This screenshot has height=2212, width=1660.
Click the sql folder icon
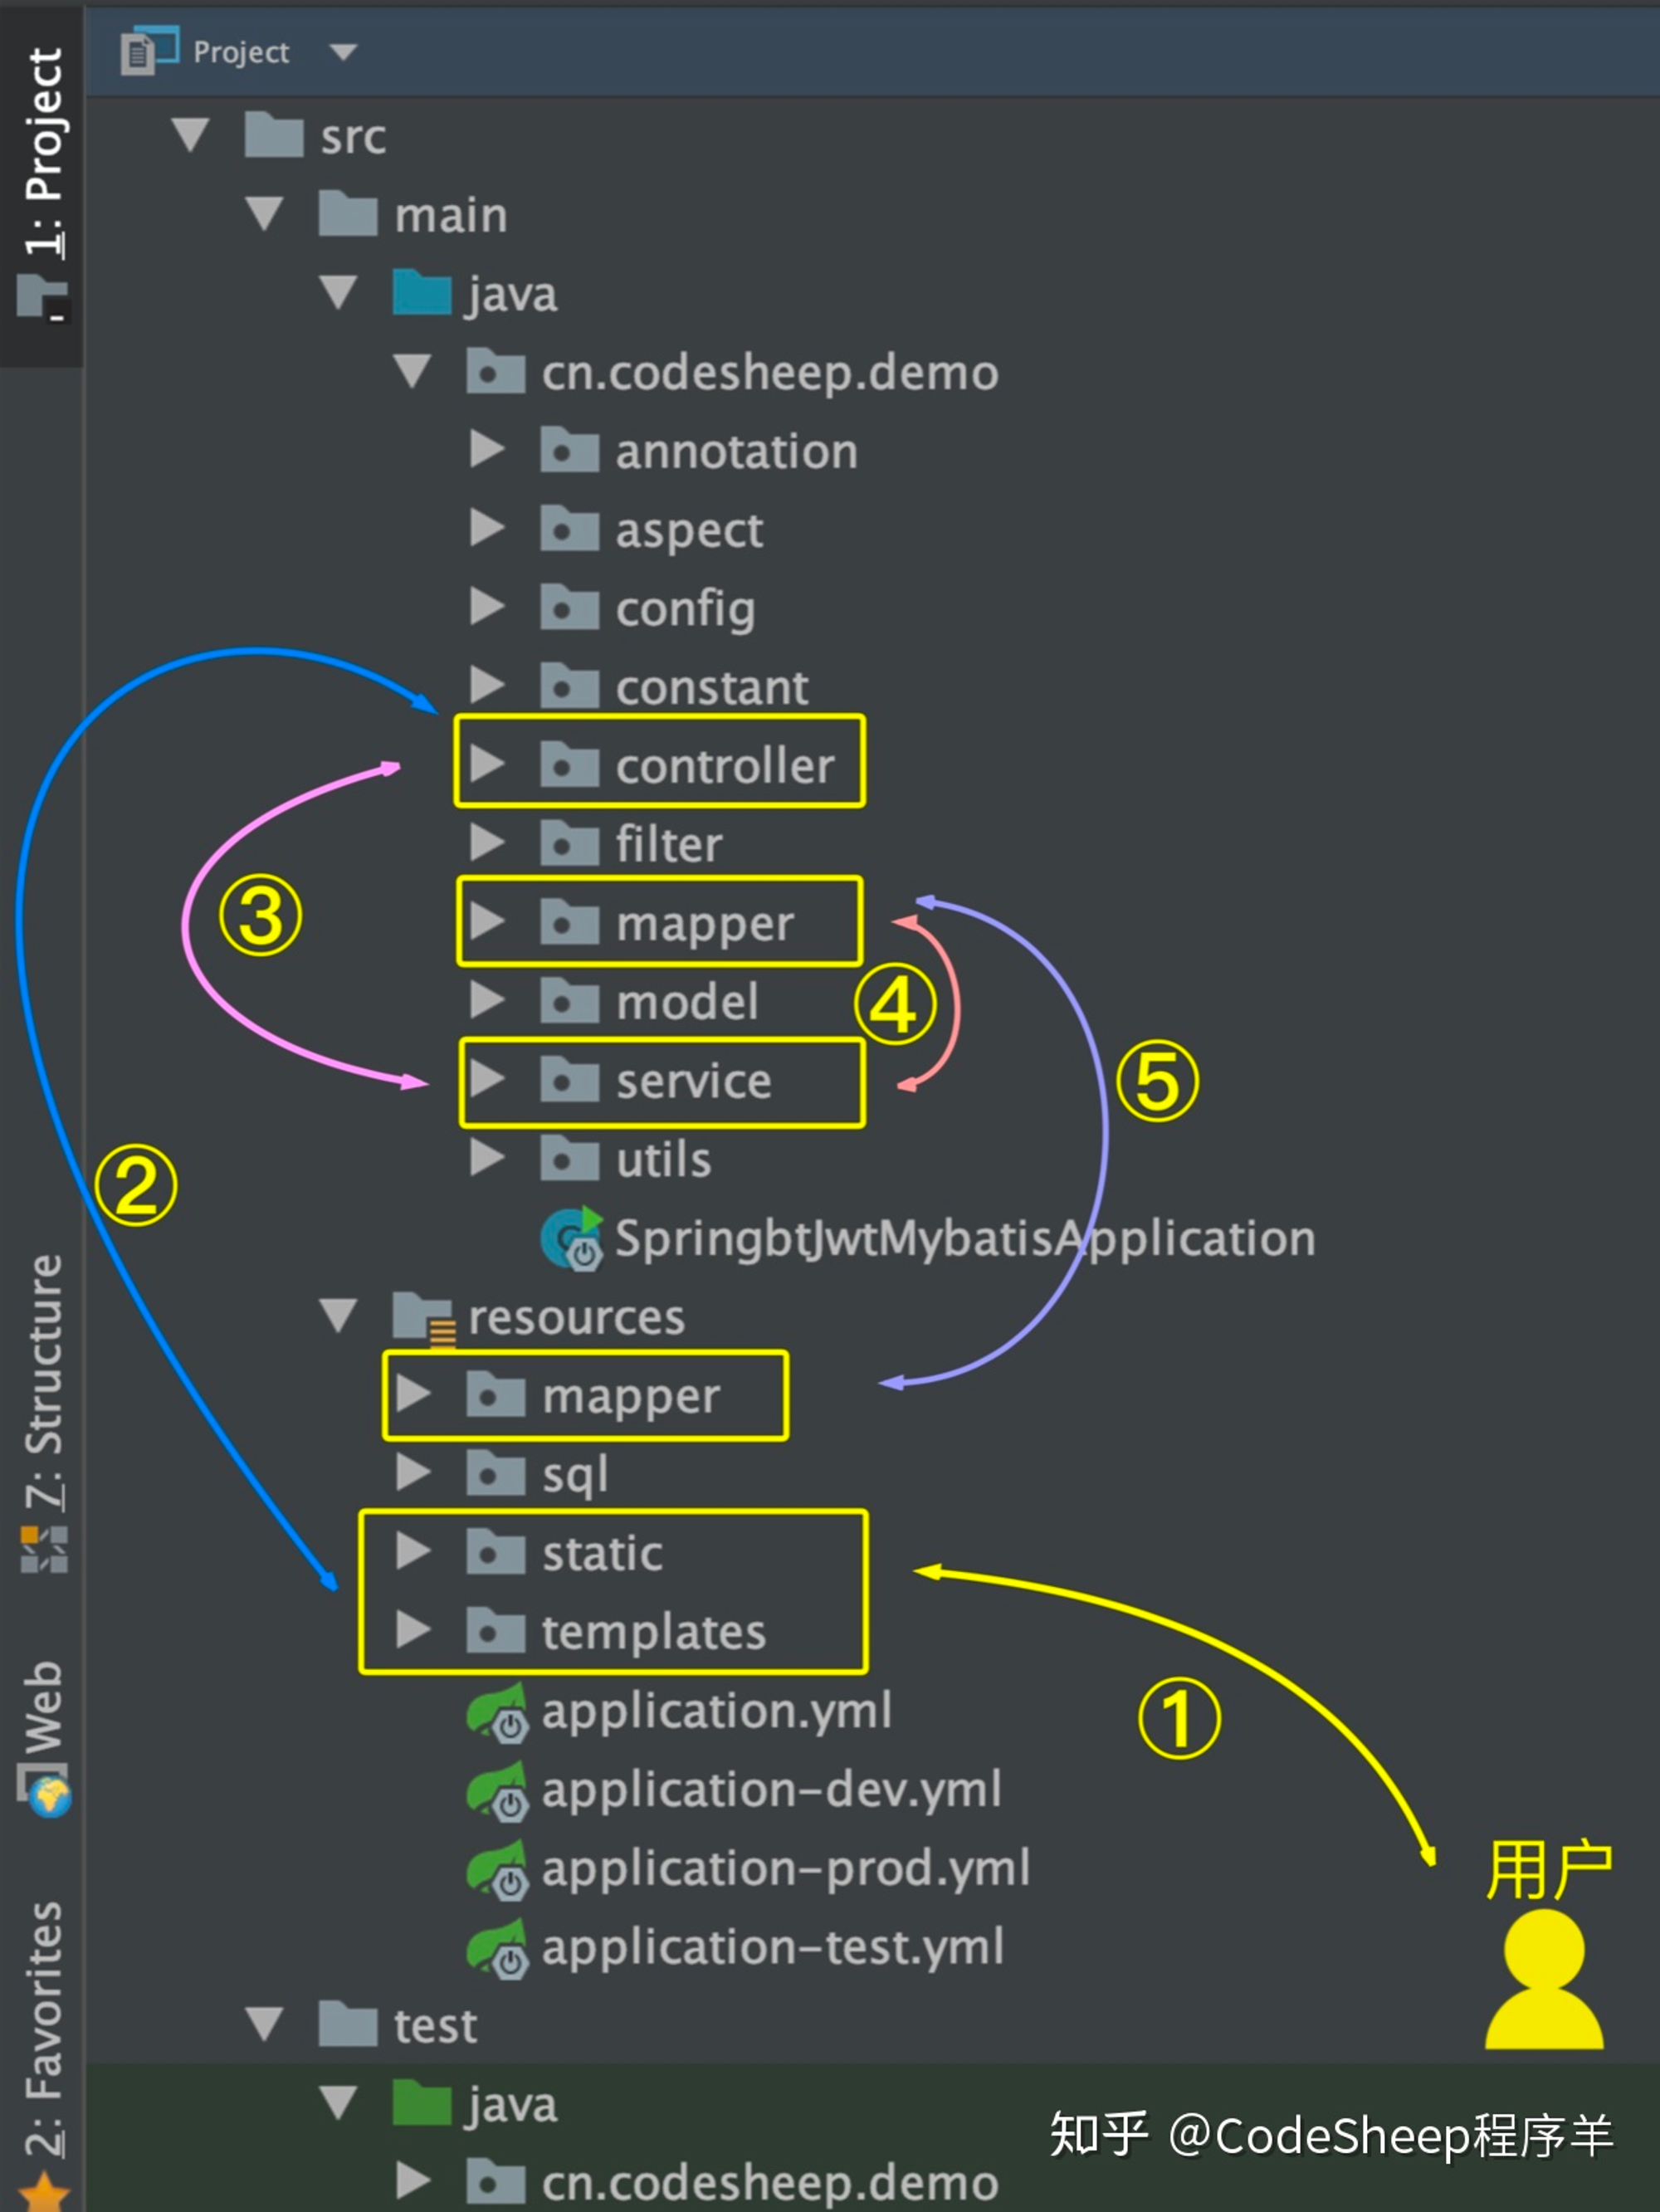496,1472
